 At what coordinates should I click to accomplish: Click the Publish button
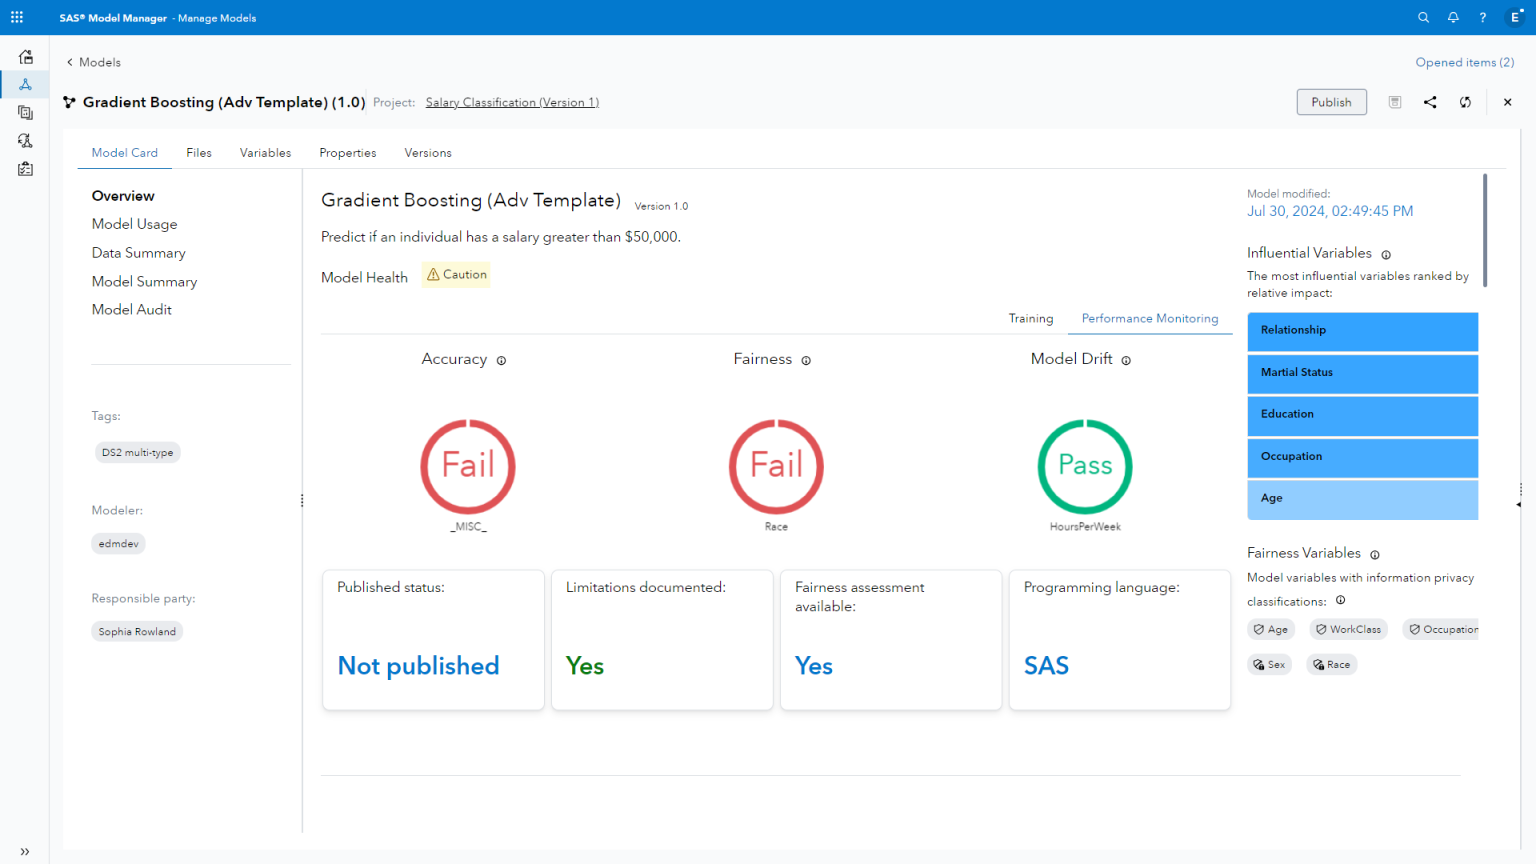coord(1331,101)
